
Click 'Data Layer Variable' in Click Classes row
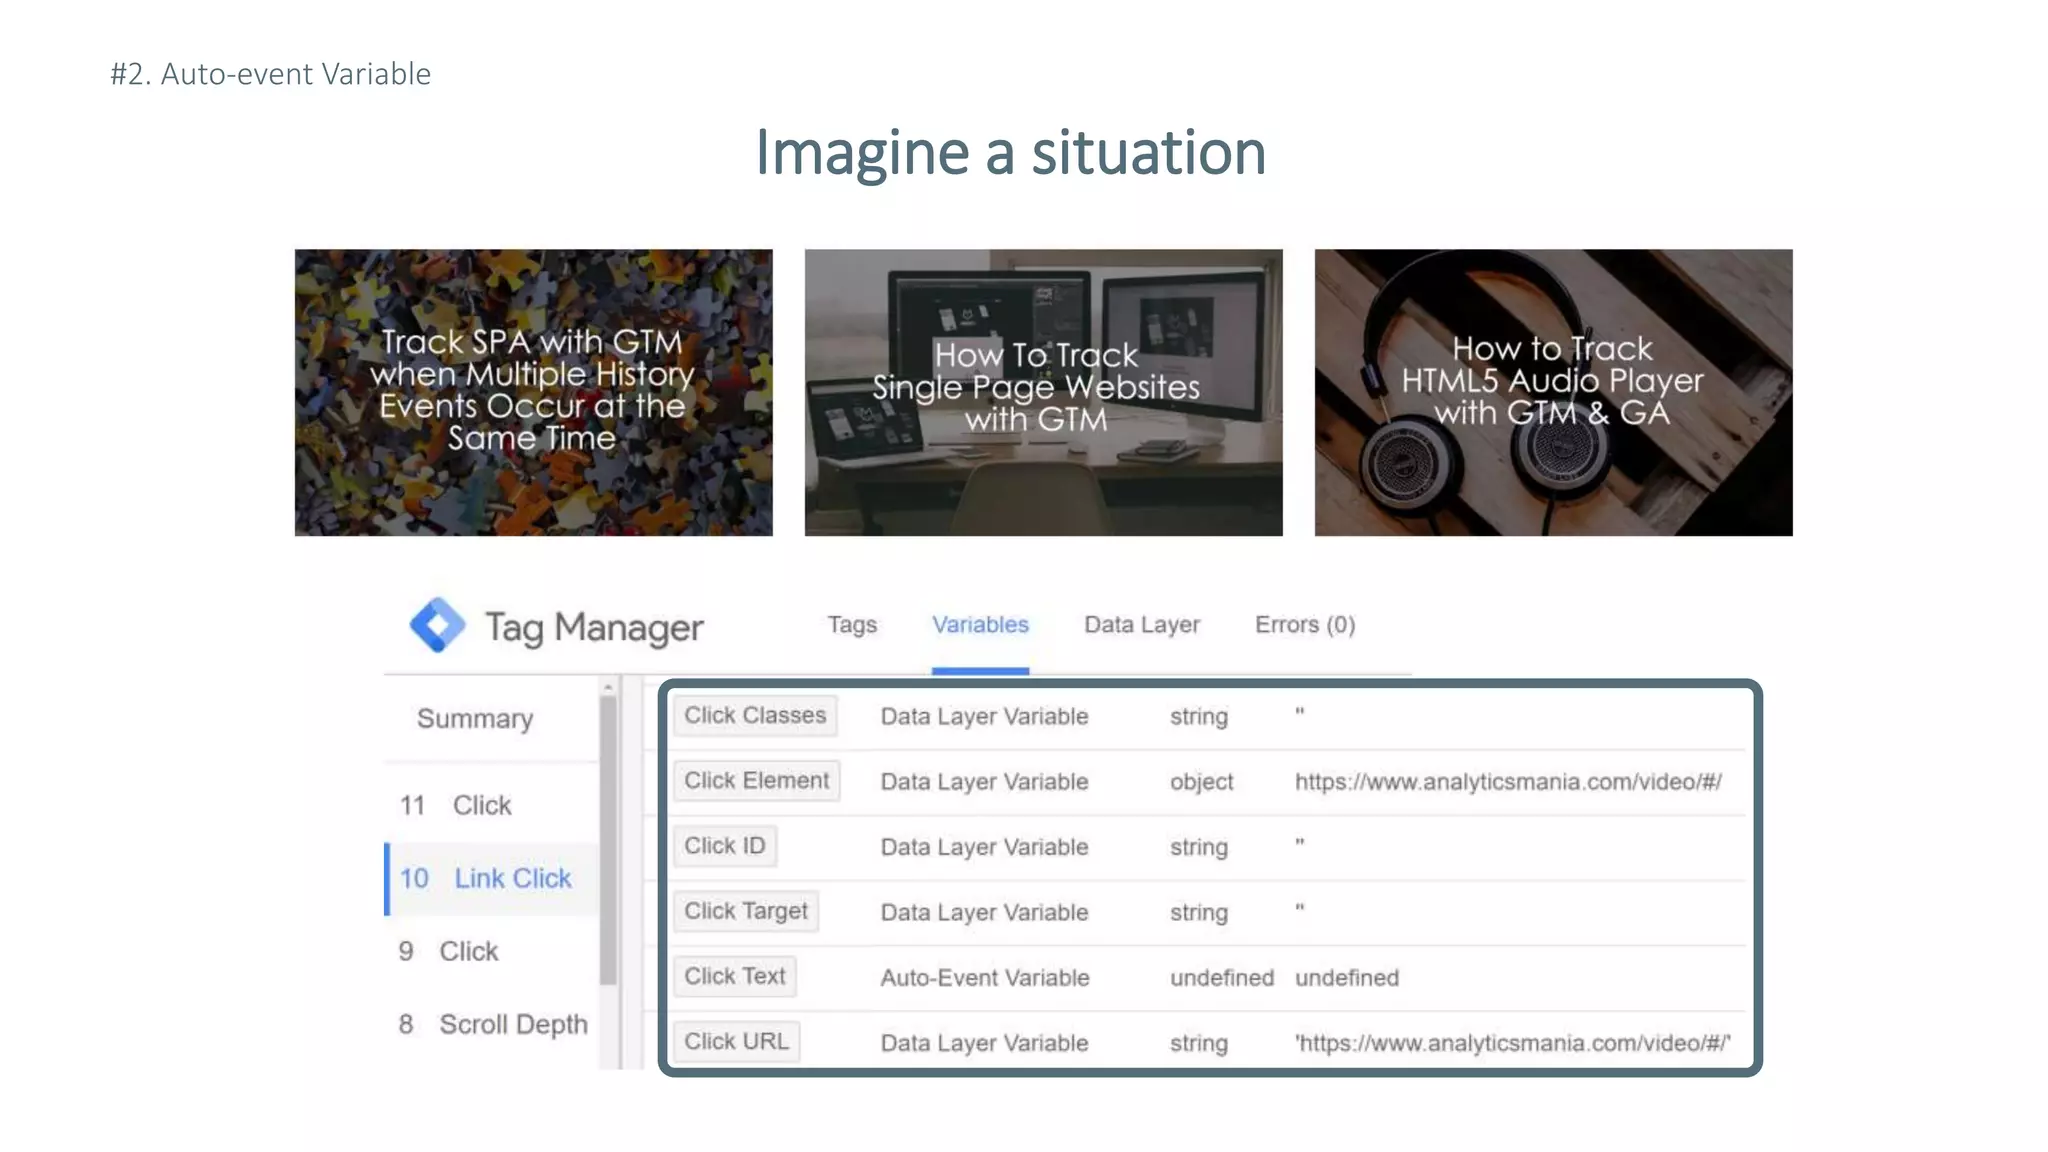tap(984, 717)
